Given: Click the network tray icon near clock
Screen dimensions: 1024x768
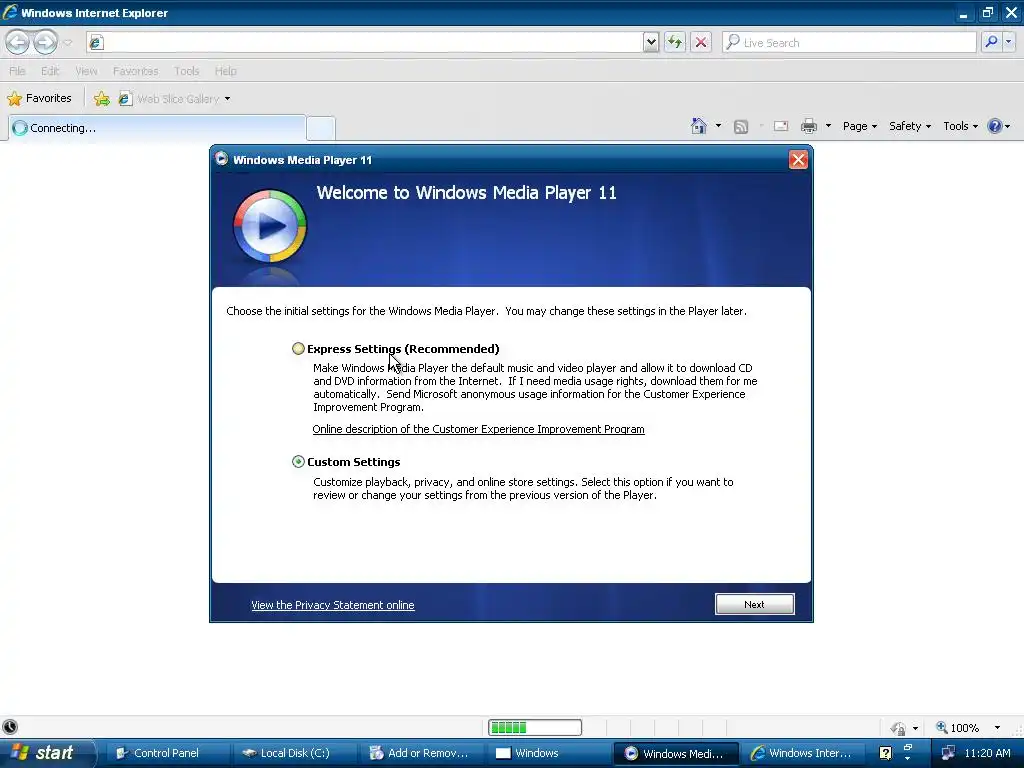Looking at the screenshot, I should coord(949,753).
